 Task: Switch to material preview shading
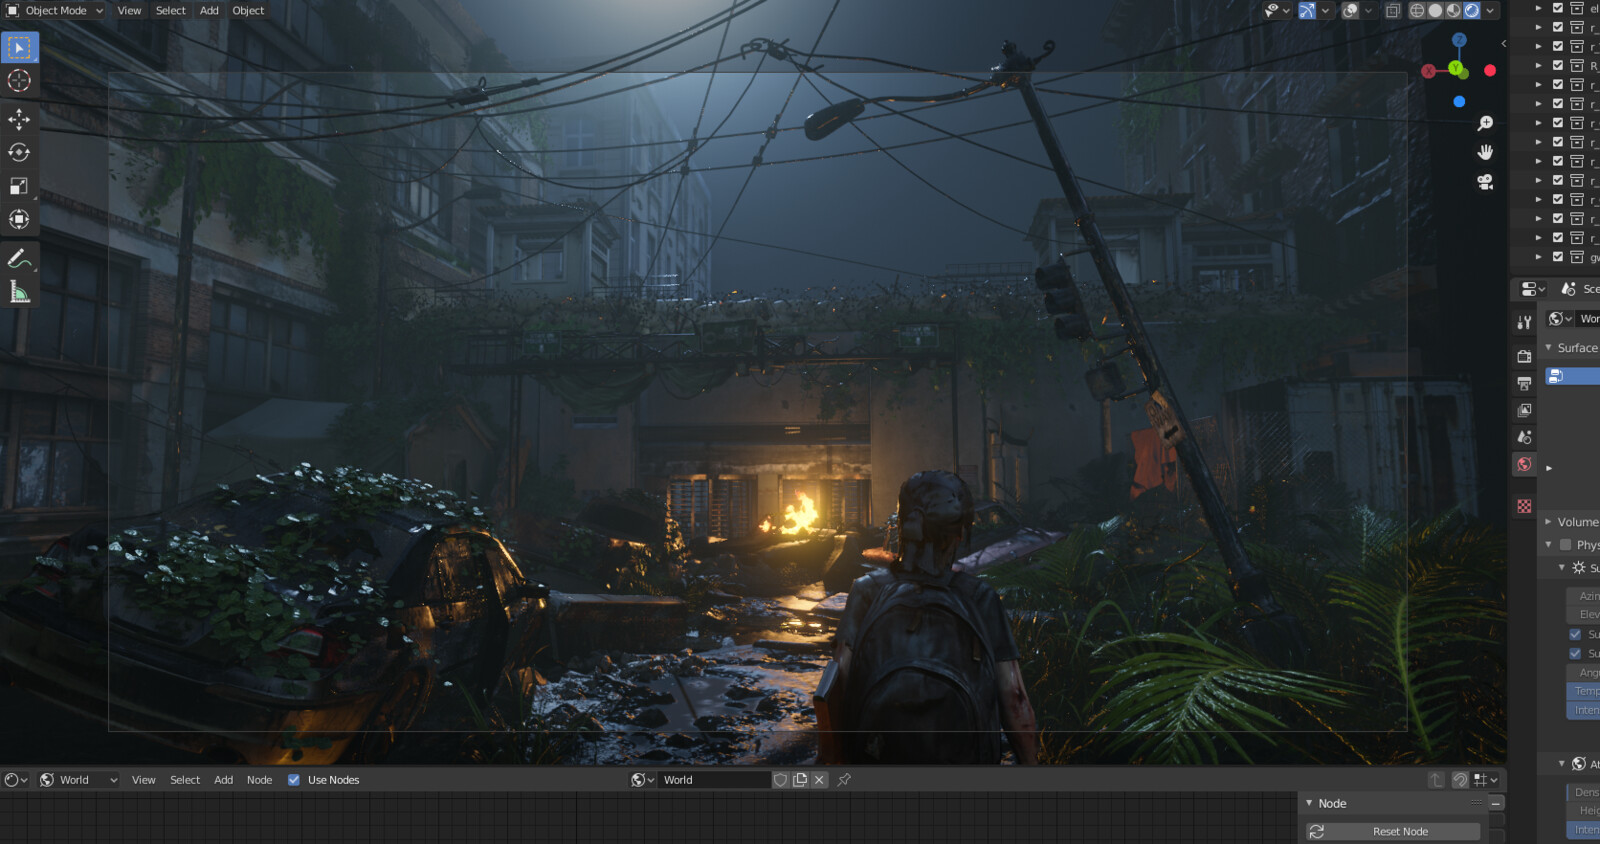click(1453, 11)
